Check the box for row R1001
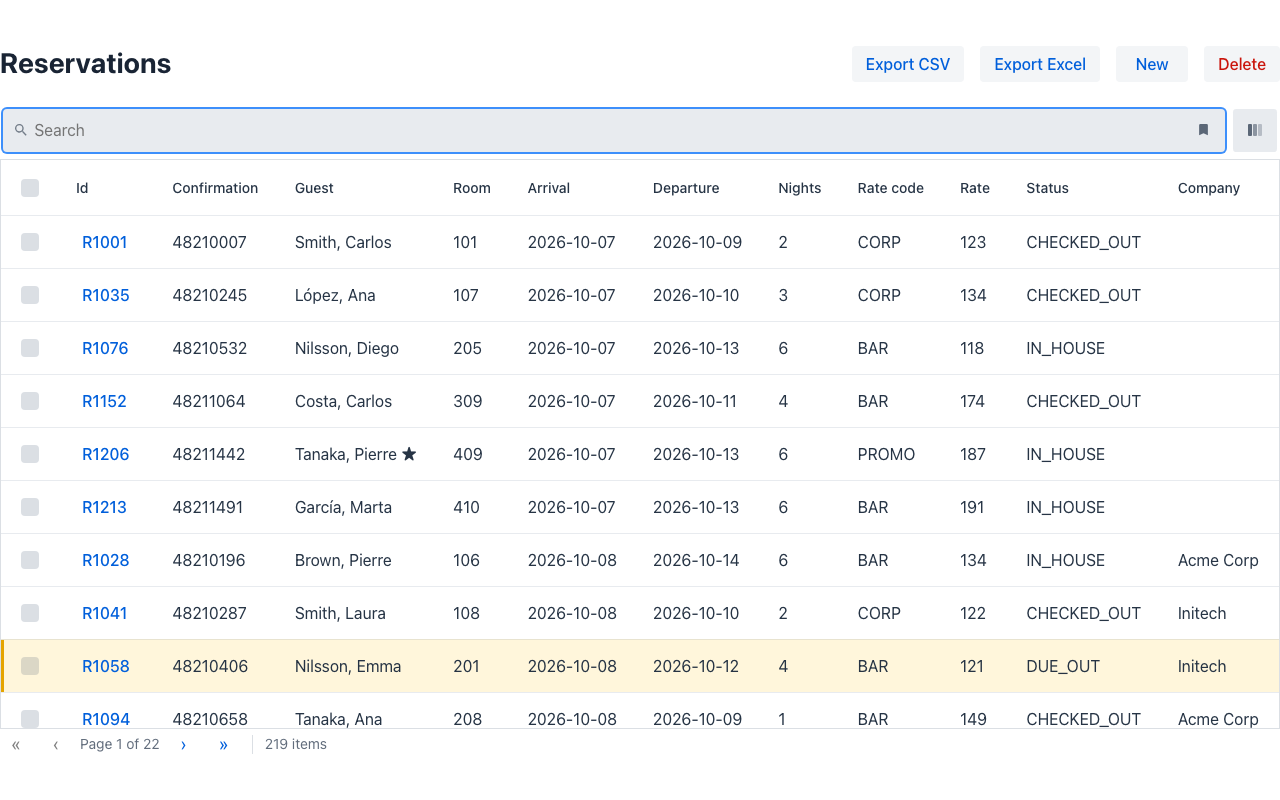The width and height of the screenshot is (1280, 800). coord(30,242)
